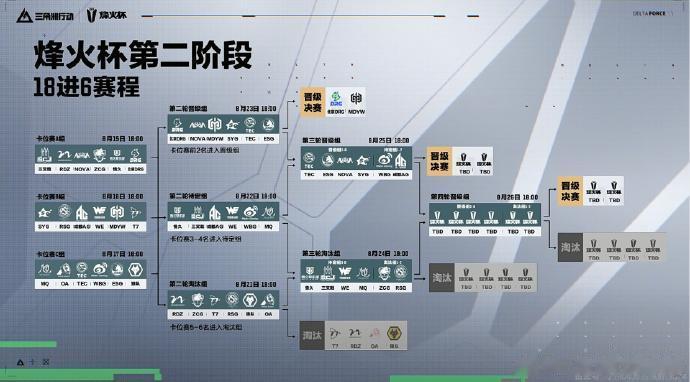Click the wolf logo in bottom 淘汰 box
Image resolution: width=690 pixels, height=382 pixels.
click(x=394, y=334)
